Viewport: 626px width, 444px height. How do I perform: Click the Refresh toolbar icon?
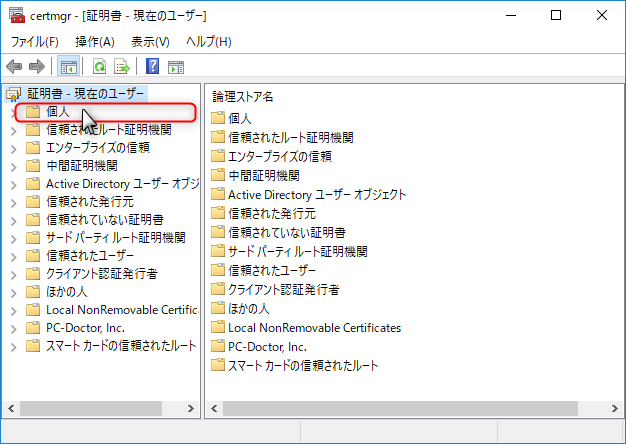tap(99, 67)
